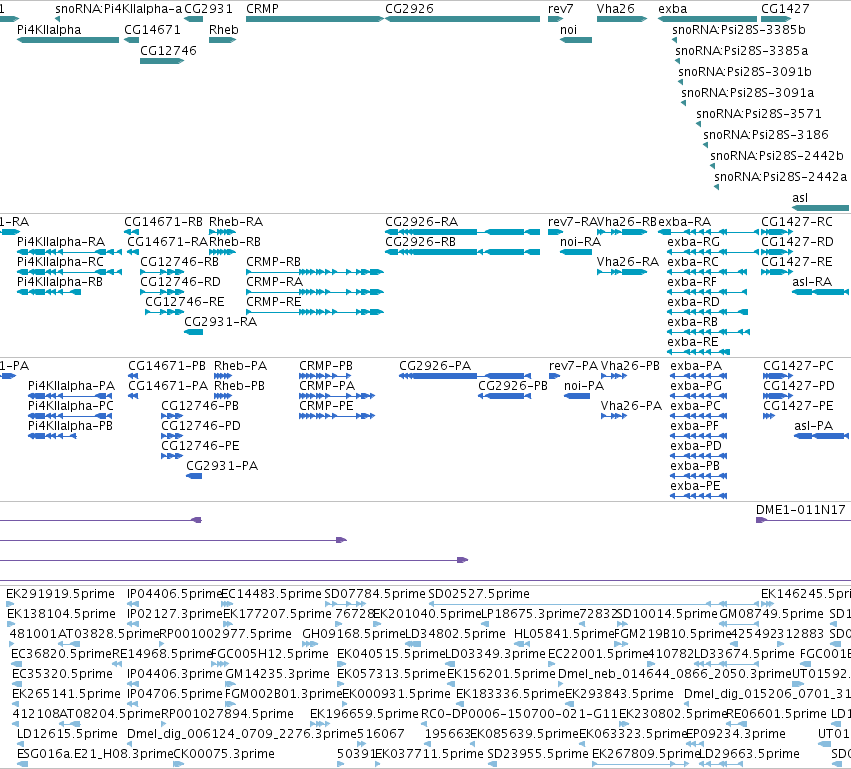Click the snoRNA:Psi28S-3385b label
Image resolution: width=851 pixels, height=769 pixels.
click(739, 30)
